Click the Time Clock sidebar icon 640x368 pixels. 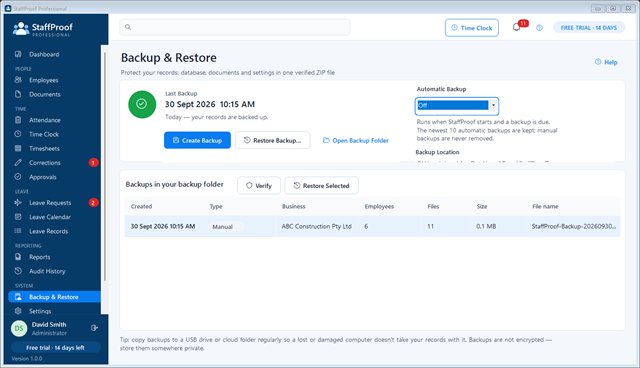(18, 134)
